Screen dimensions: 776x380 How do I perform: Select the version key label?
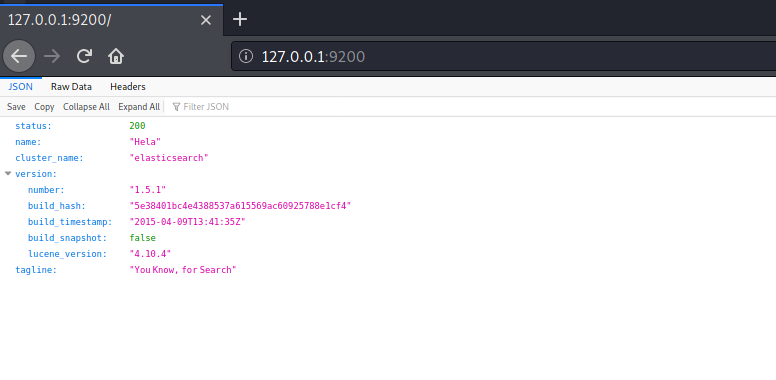pyautogui.click(x=36, y=174)
